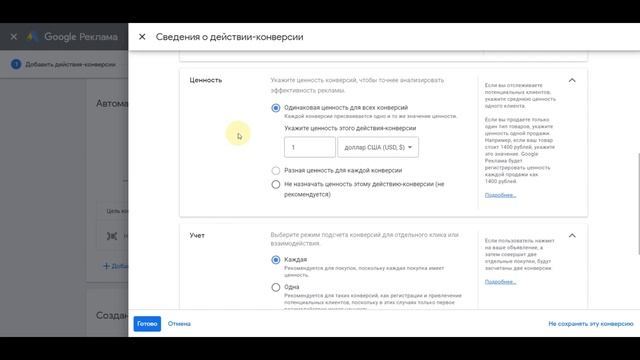Select 'Не назначать ценность' radio option
The image size is (640, 360).
click(276, 184)
